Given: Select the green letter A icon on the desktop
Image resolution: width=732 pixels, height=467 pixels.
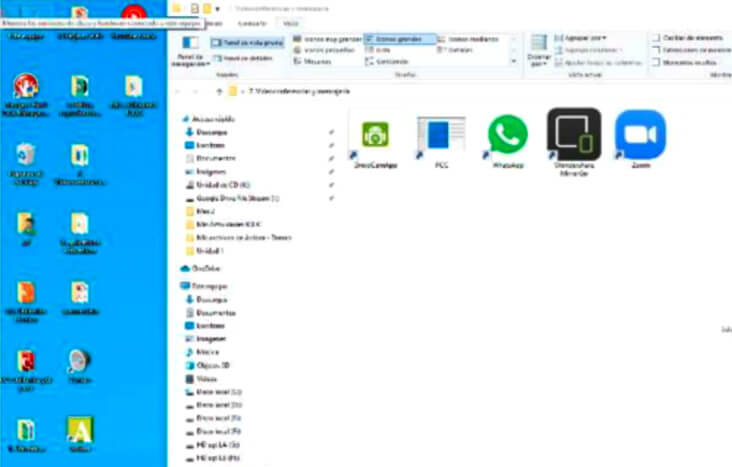Looking at the screenshot, I should coord(80,434).
